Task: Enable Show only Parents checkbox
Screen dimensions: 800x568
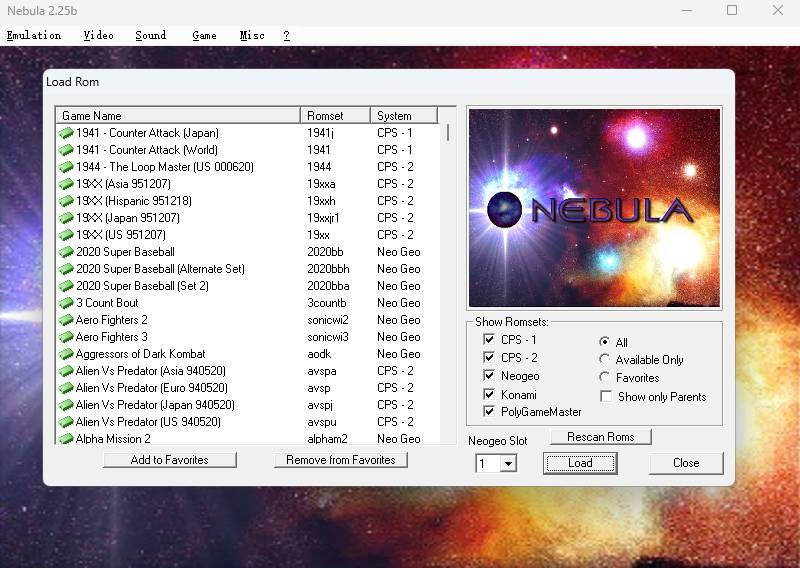Action: click(605, 396)
